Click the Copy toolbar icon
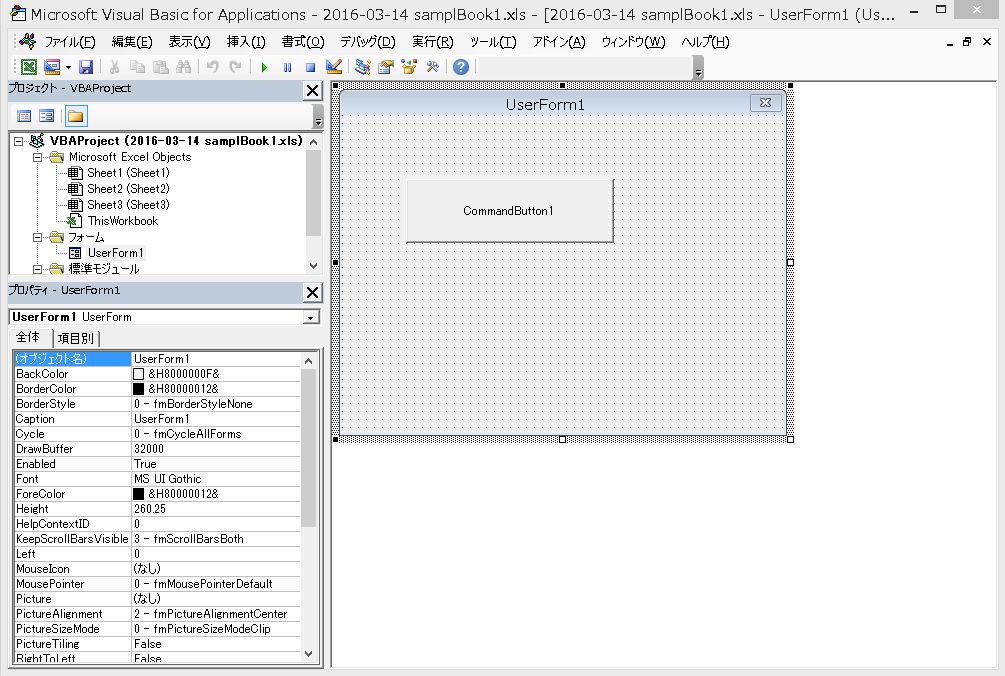The height and width of the screenshot is (676, 1005). pyautogui.click(x=137, y=67)
